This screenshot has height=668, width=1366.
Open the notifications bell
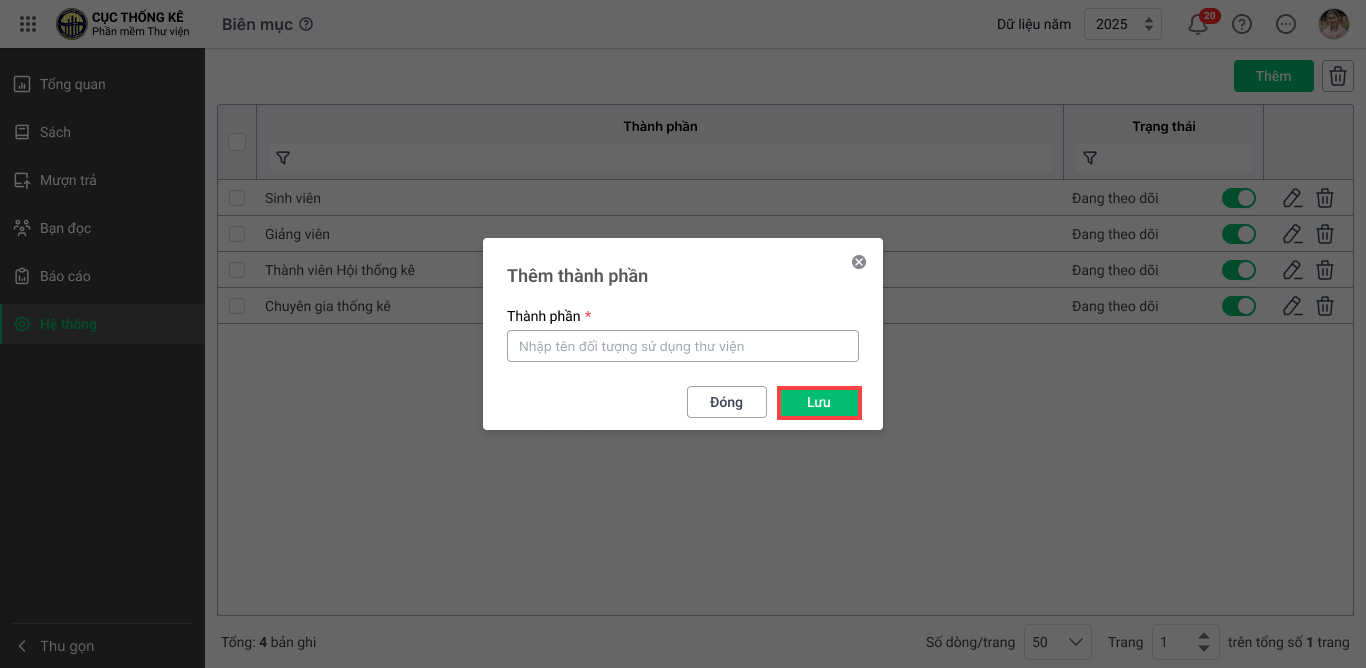coord(1198,25)
